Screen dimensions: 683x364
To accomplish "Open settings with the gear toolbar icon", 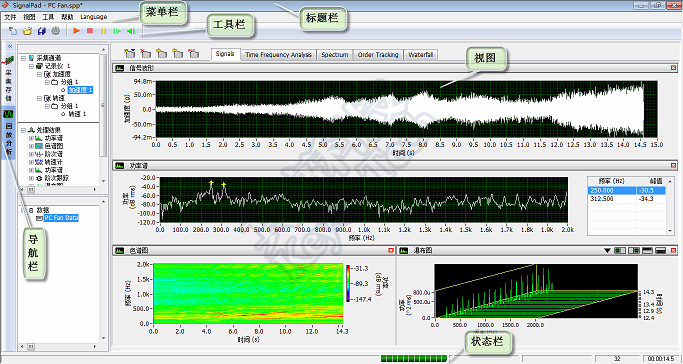I will coord(56,31).
